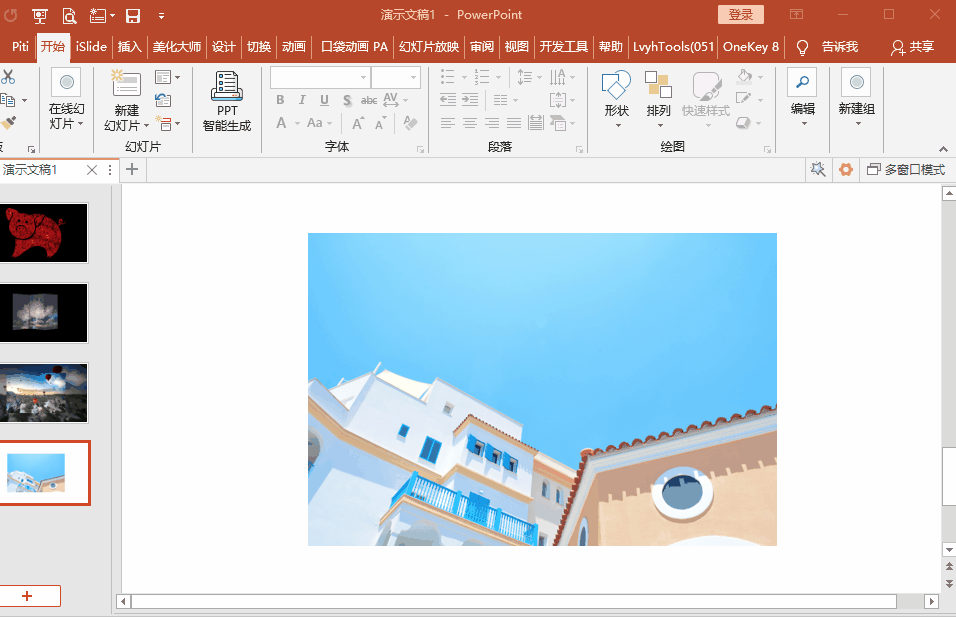This screenshot has width=956, height=617.
Task: Click the 登录 sign-in button
Action: click(740, 15)
